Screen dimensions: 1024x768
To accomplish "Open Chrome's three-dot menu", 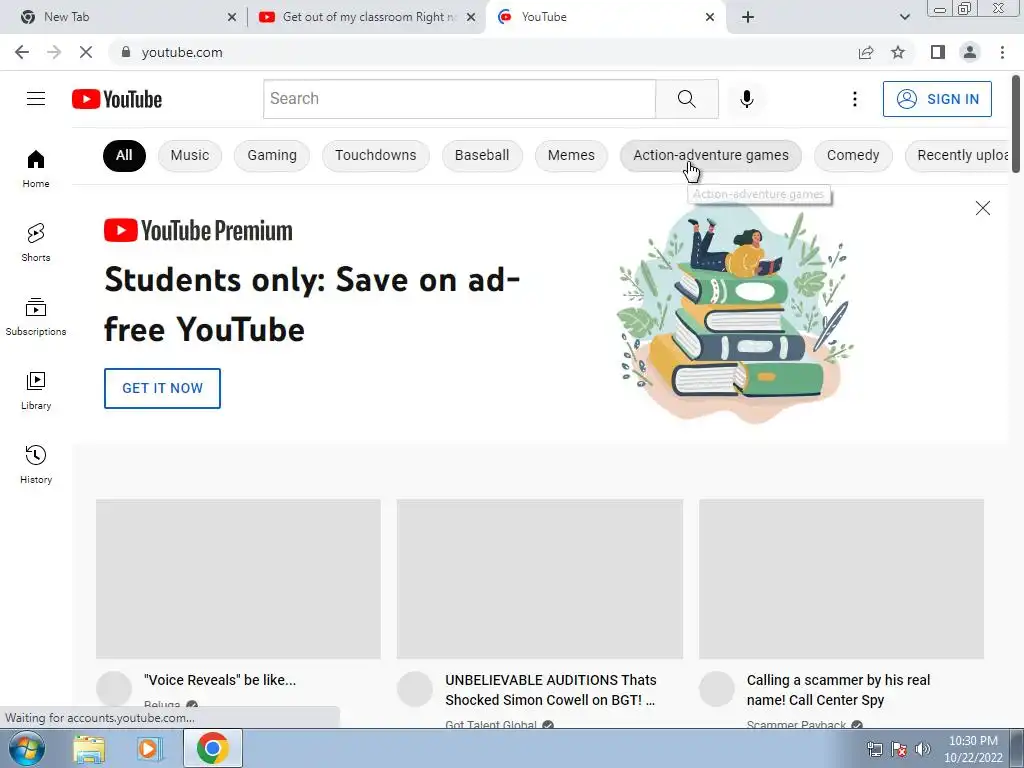I will 1002,52.
